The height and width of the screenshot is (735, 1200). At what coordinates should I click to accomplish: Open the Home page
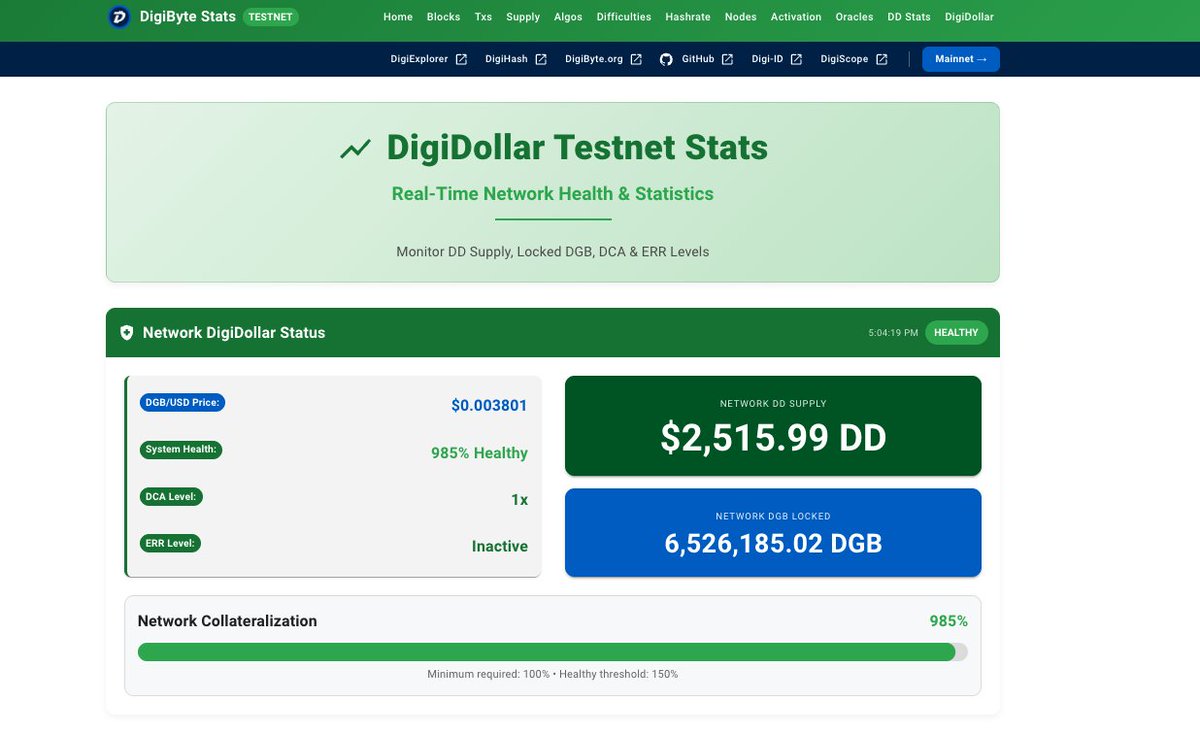(x=398, y=17)
